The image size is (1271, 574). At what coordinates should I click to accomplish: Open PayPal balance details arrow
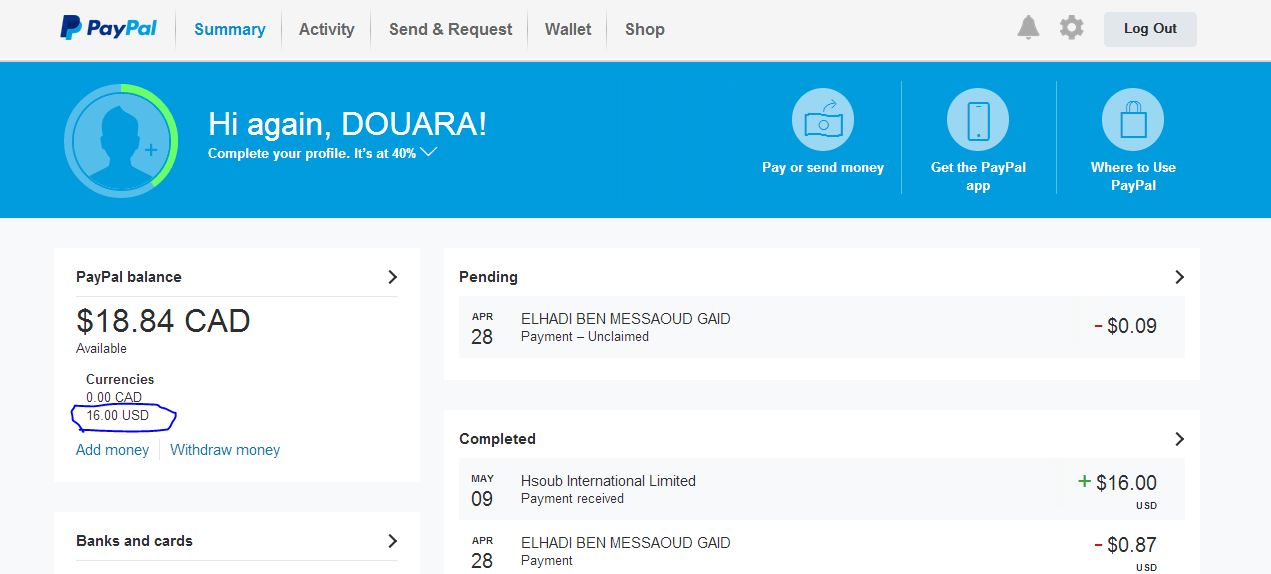[x=392, y=277]
